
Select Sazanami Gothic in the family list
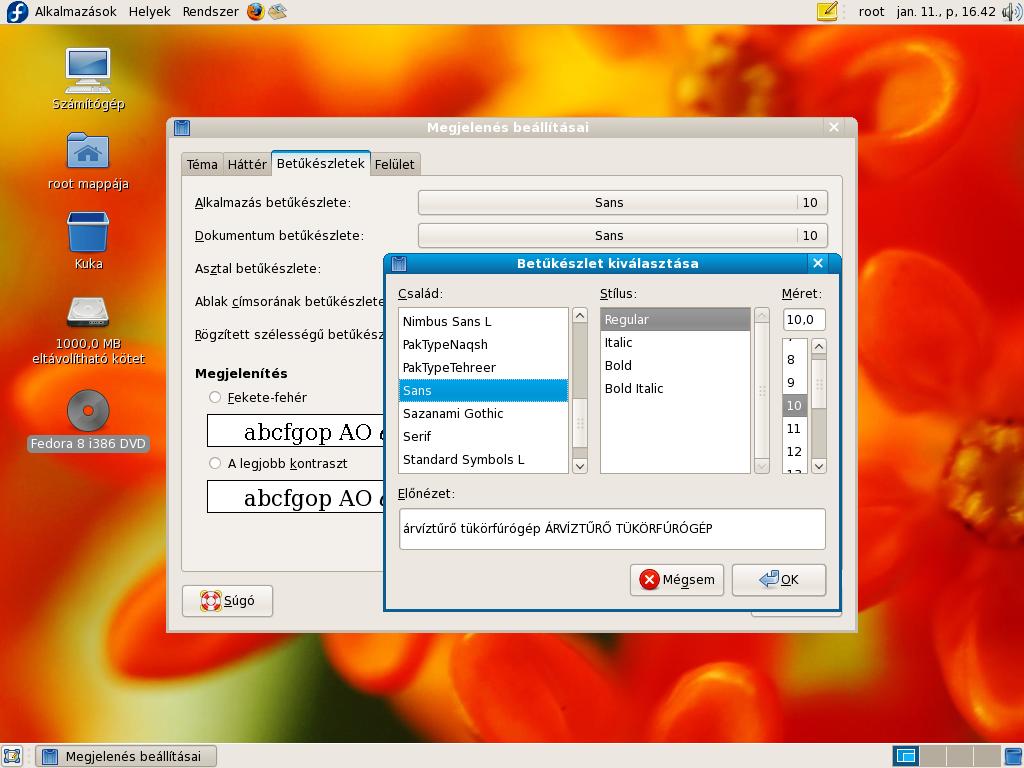pyautogui.click(x=453, y=413)
